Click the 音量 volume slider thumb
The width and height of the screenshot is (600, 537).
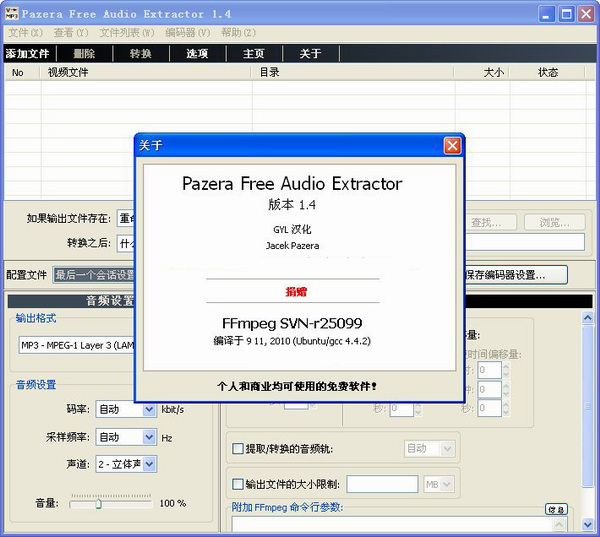pyautogui.click(x=98, y=504)
